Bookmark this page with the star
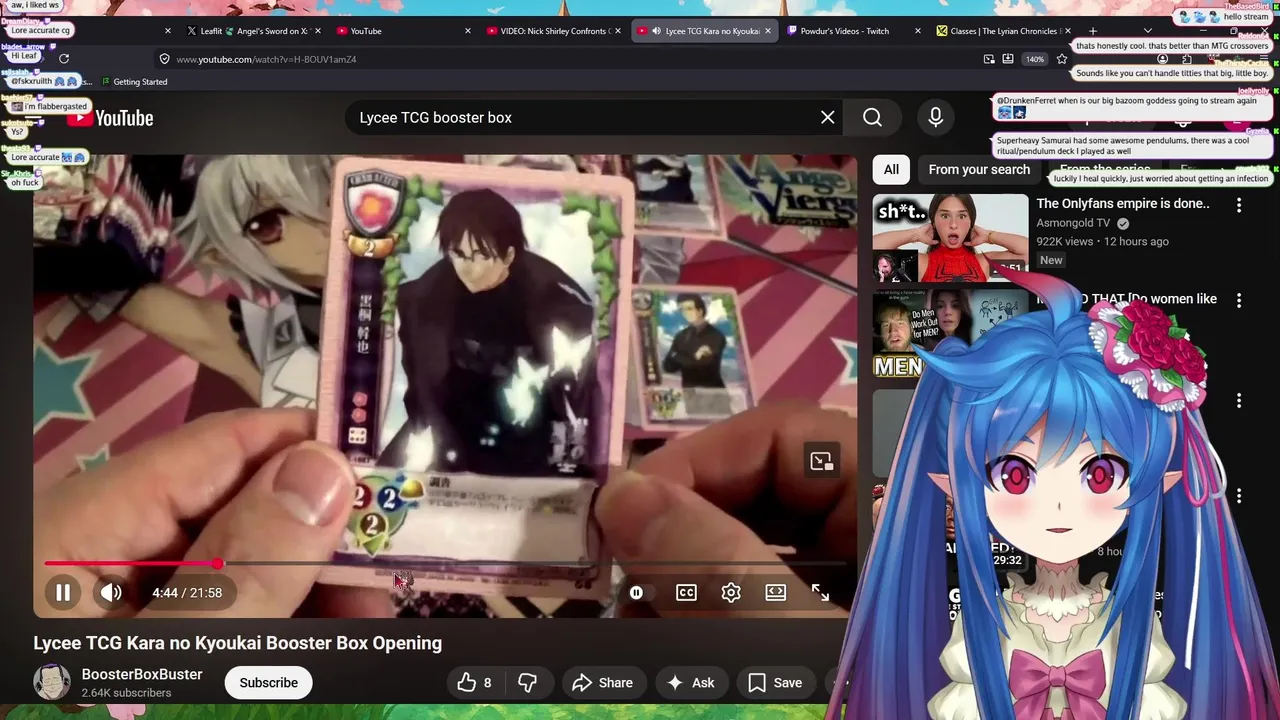This screenshot has width=1280, height=720. pos(1062,59)
